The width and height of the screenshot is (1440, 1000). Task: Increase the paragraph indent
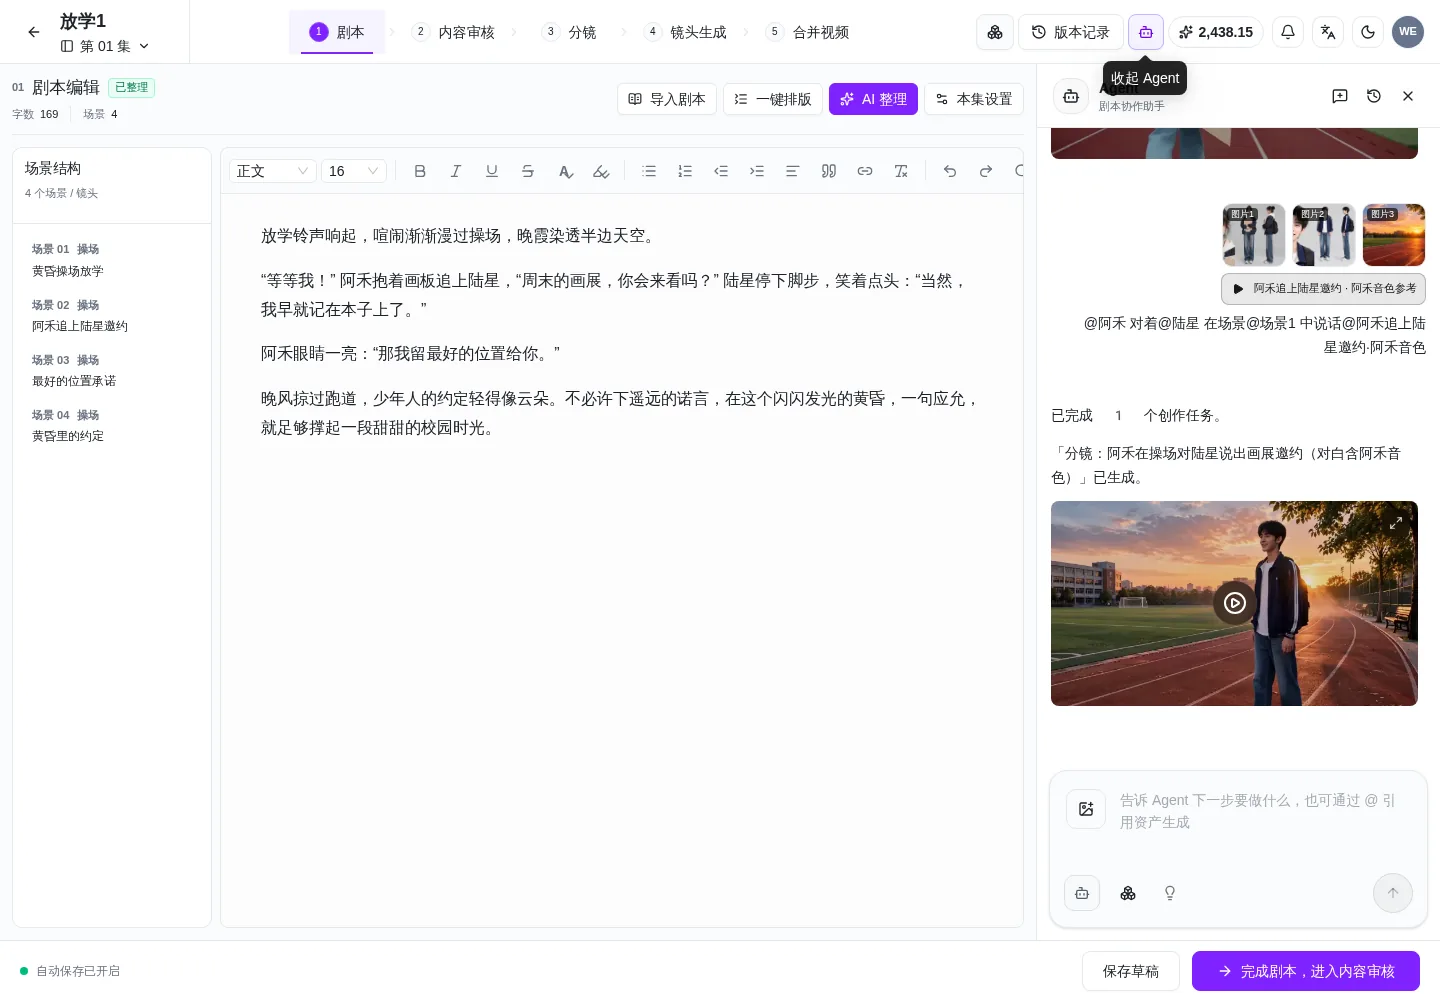pyautogui.click(x=757, y=171)
